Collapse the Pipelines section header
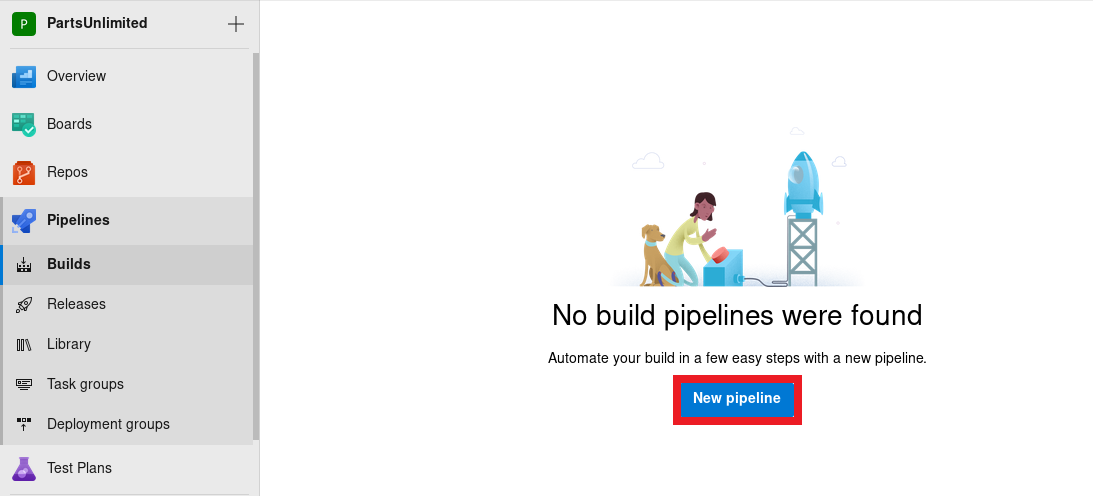1093x496 pixels. coord(128,220)
